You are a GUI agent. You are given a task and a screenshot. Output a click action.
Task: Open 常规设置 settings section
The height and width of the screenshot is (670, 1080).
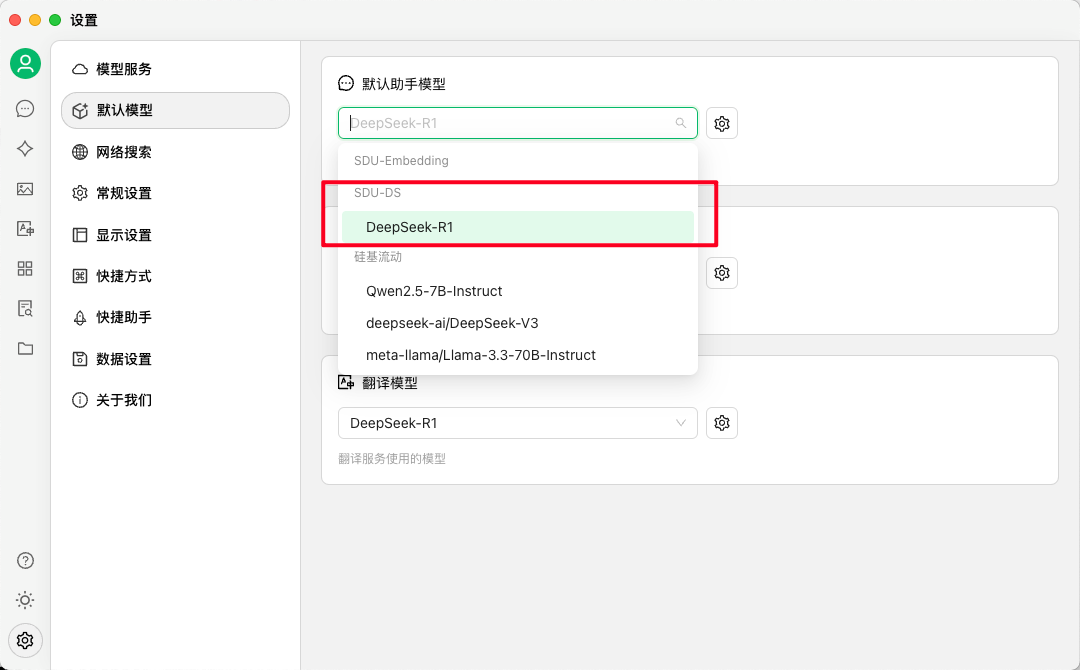coord(176,193)
